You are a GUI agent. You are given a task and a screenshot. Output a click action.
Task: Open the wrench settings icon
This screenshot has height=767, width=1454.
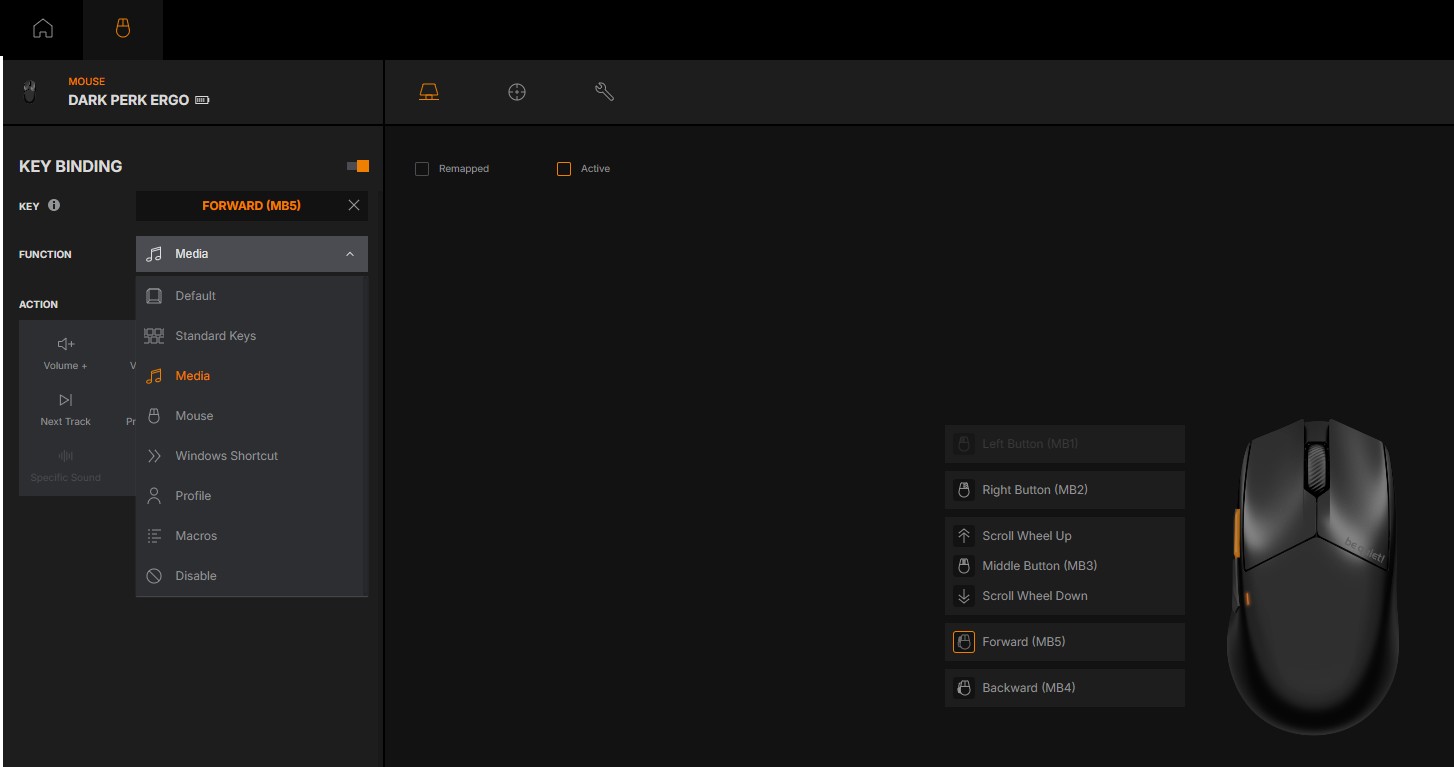[x=604, y=92]
